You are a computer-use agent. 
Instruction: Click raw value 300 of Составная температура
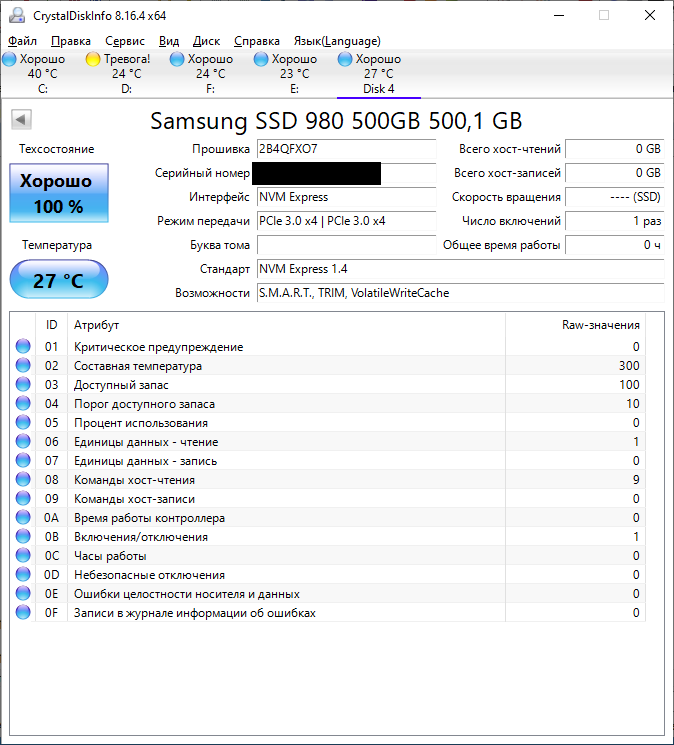click(629, 365)
